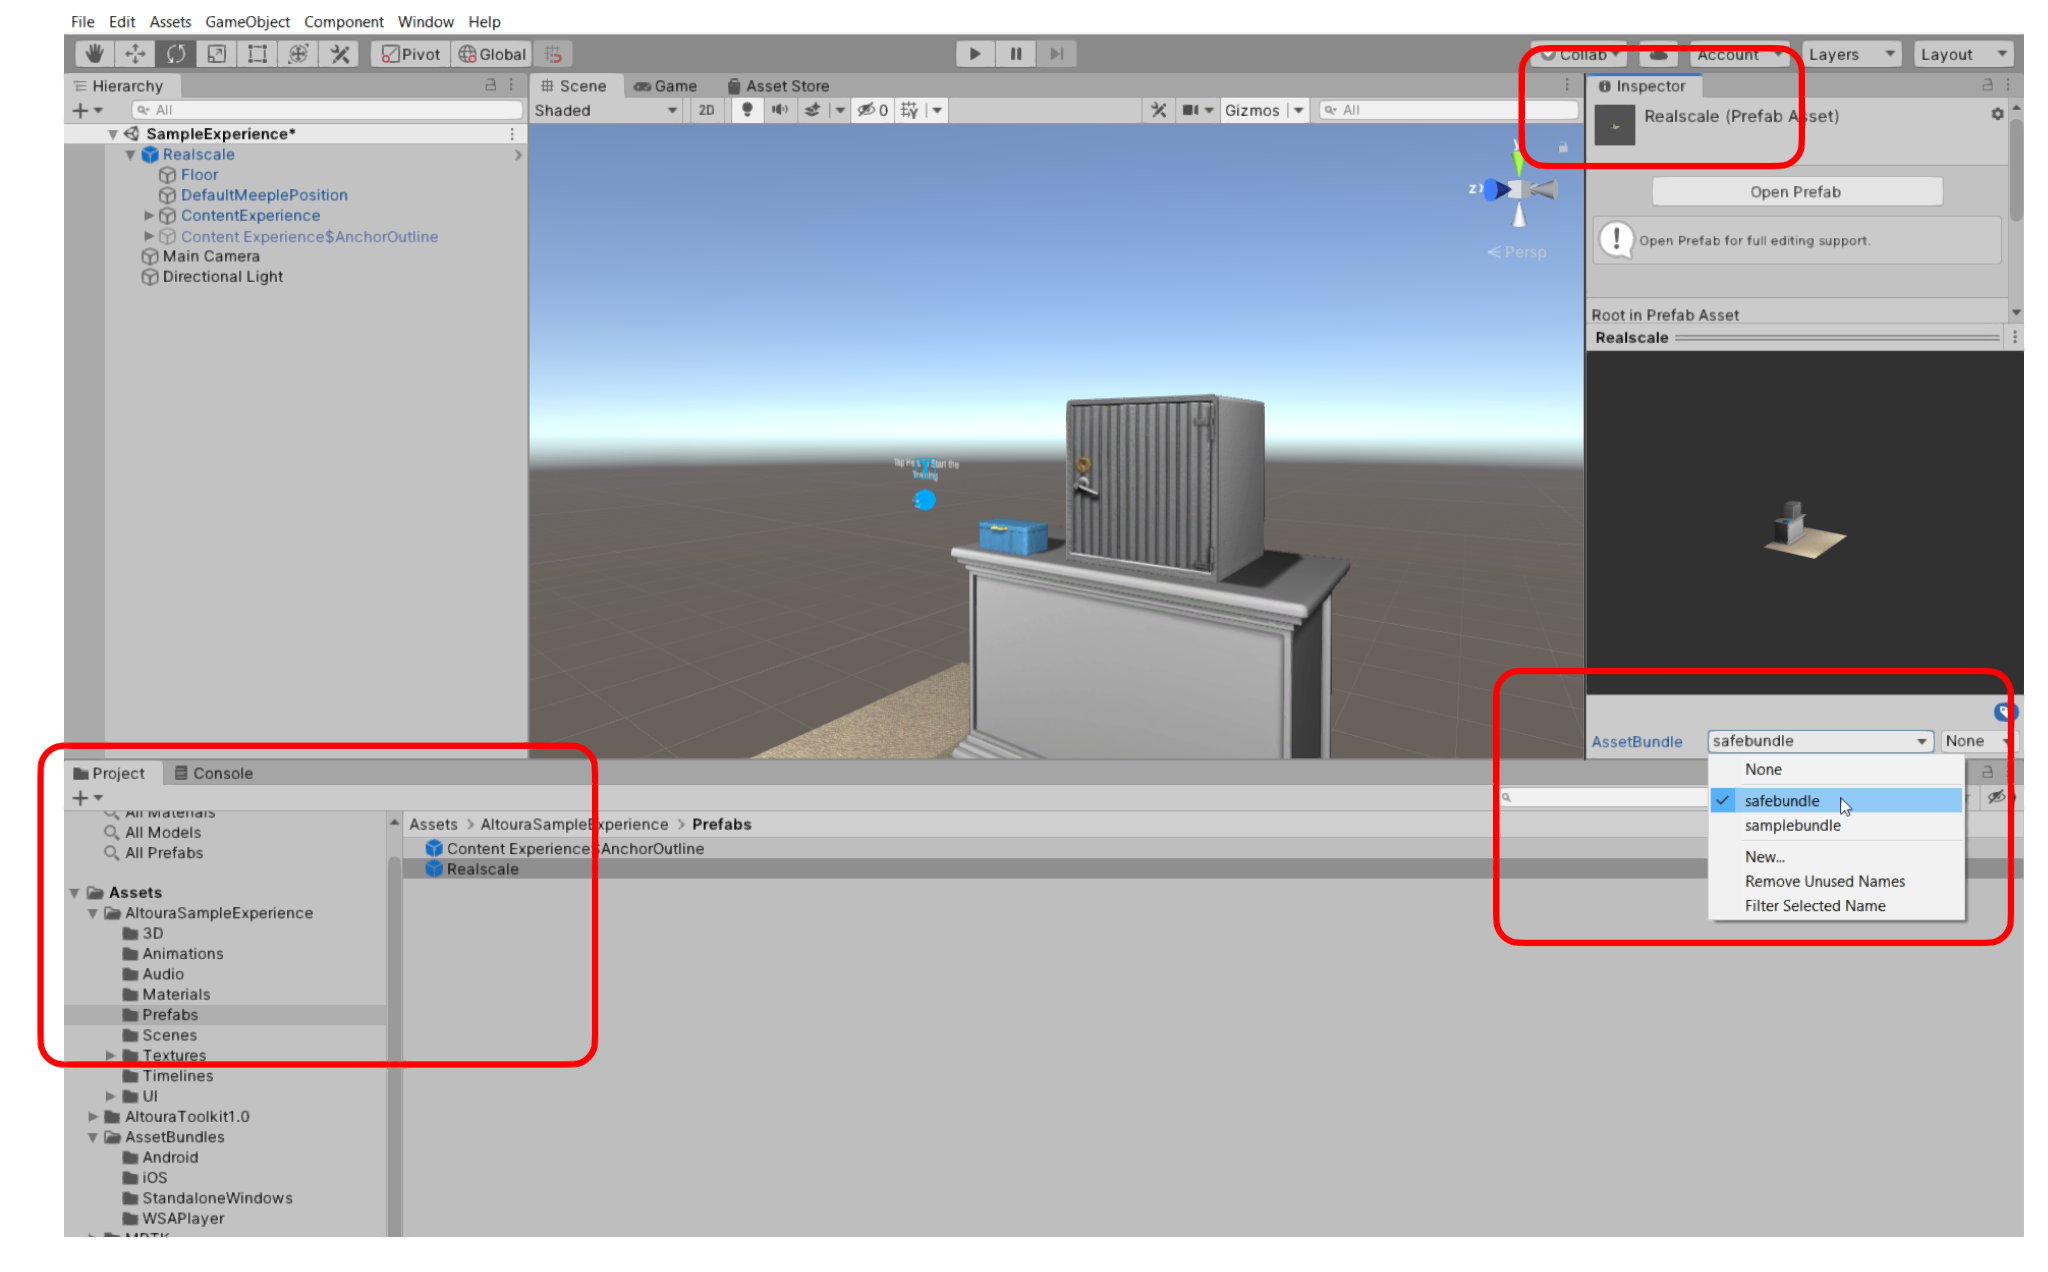Open the GameObject menu
The height and width of the screenshot is (1272, 2048).
(x=247, y=21)
